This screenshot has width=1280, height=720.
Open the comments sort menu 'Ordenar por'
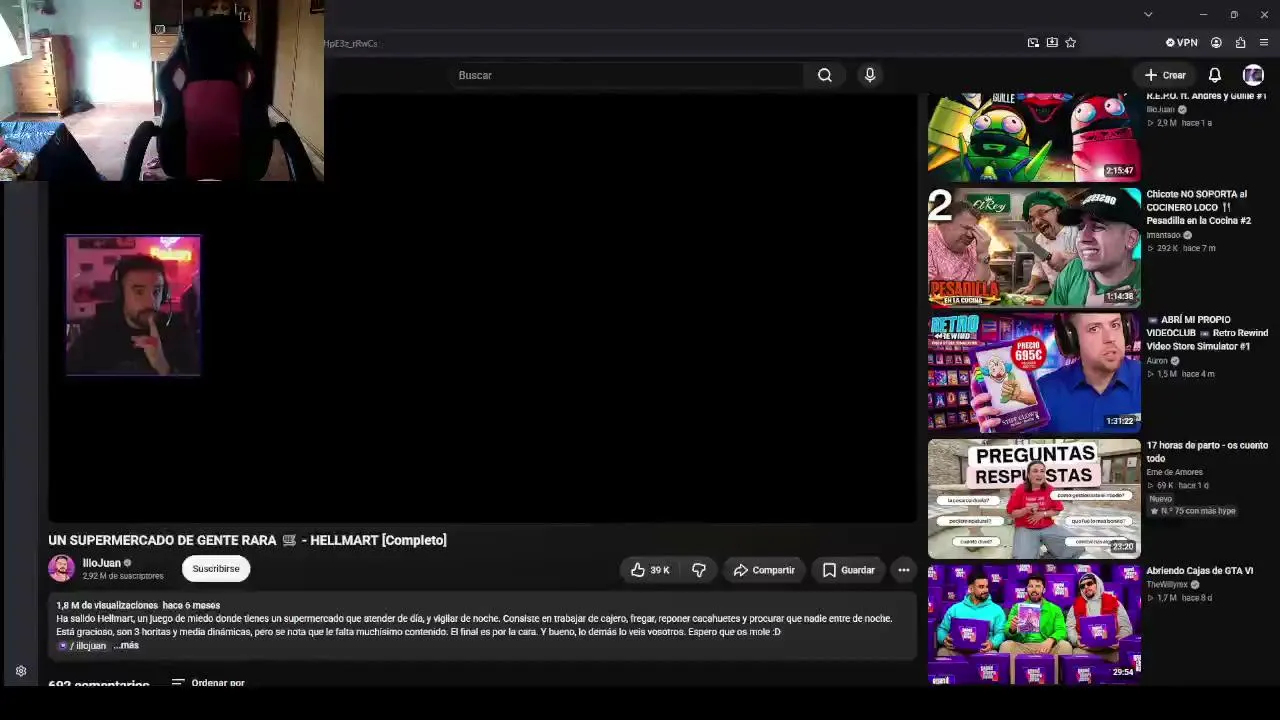[208, 683]
